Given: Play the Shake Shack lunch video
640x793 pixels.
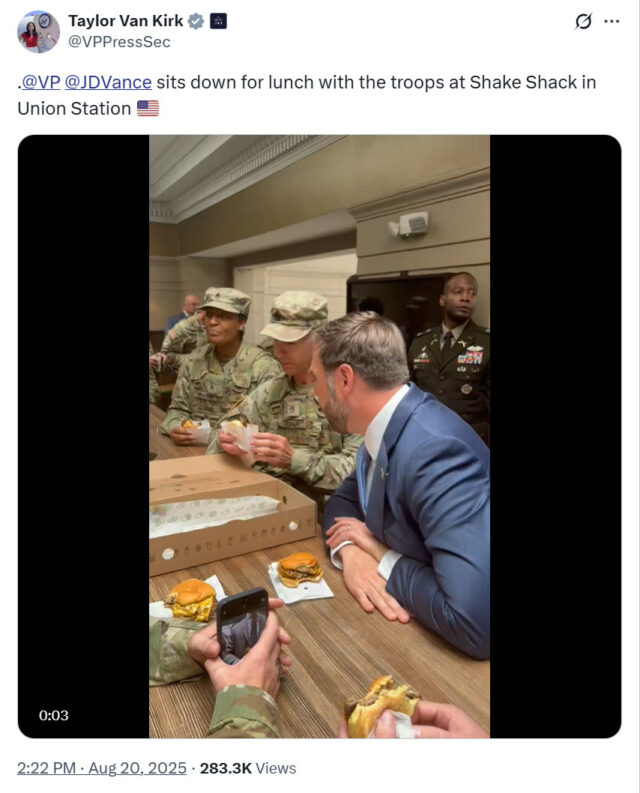Looking at the screenshot, I should 319,436.
